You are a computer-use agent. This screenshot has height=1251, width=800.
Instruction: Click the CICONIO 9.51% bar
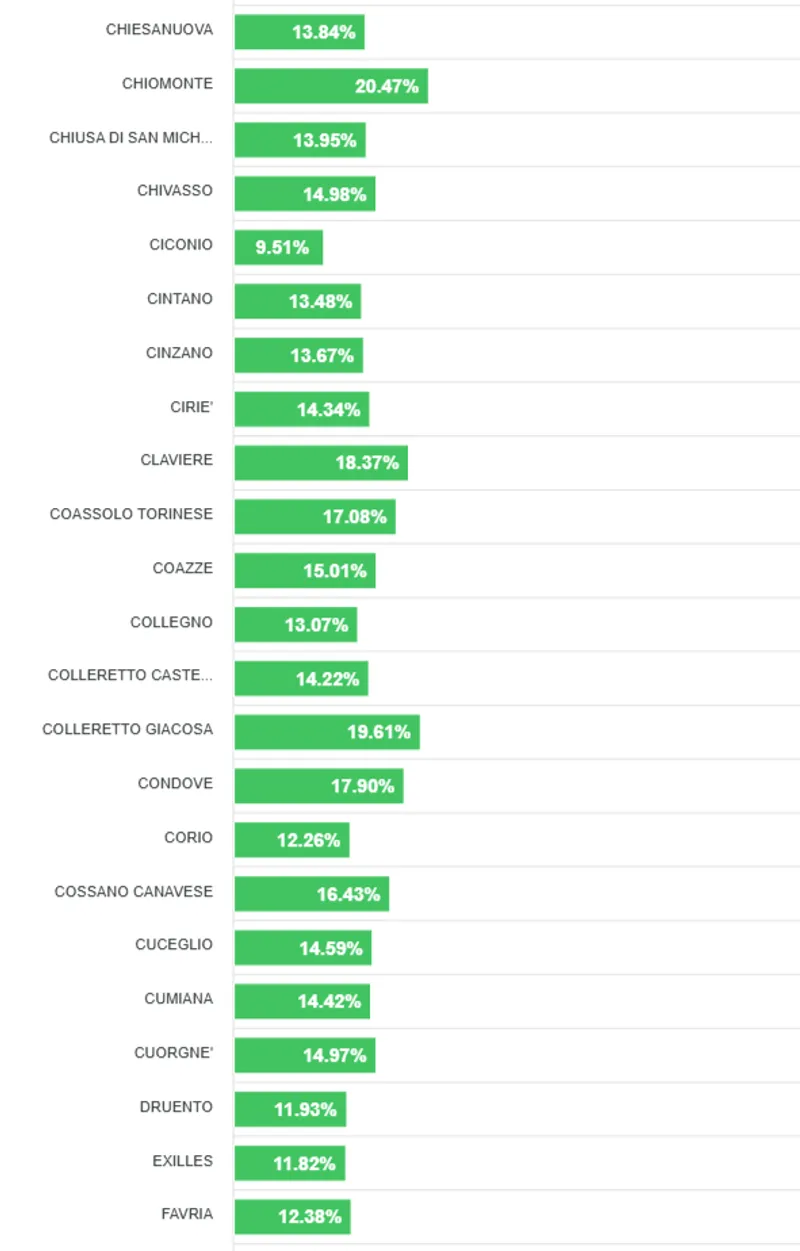click(279, 247)
